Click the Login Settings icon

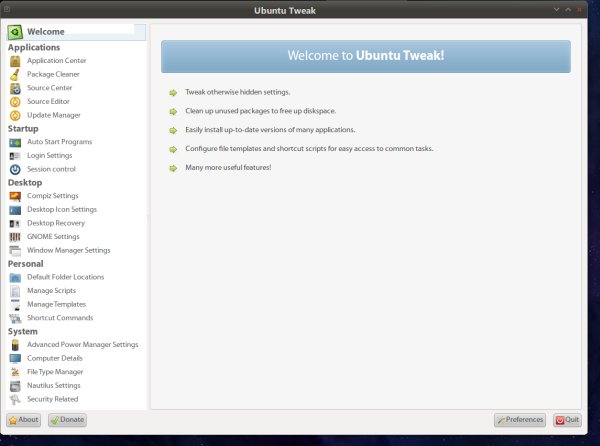point(15,156)
